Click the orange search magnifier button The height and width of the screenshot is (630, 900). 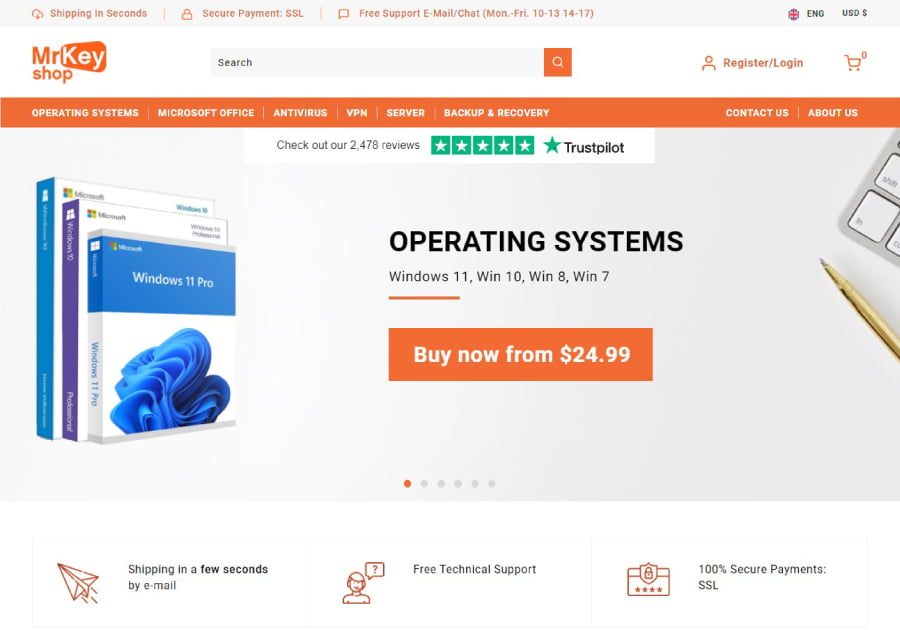pos(557,62)
